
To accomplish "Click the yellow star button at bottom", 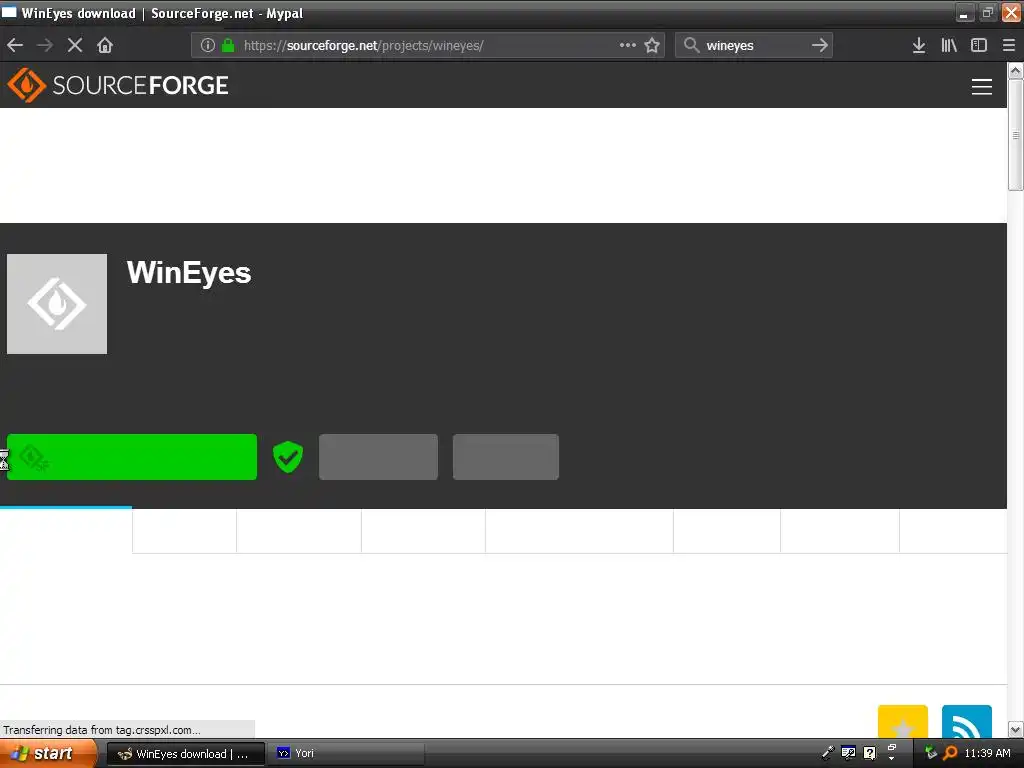I will coord(903,721).
